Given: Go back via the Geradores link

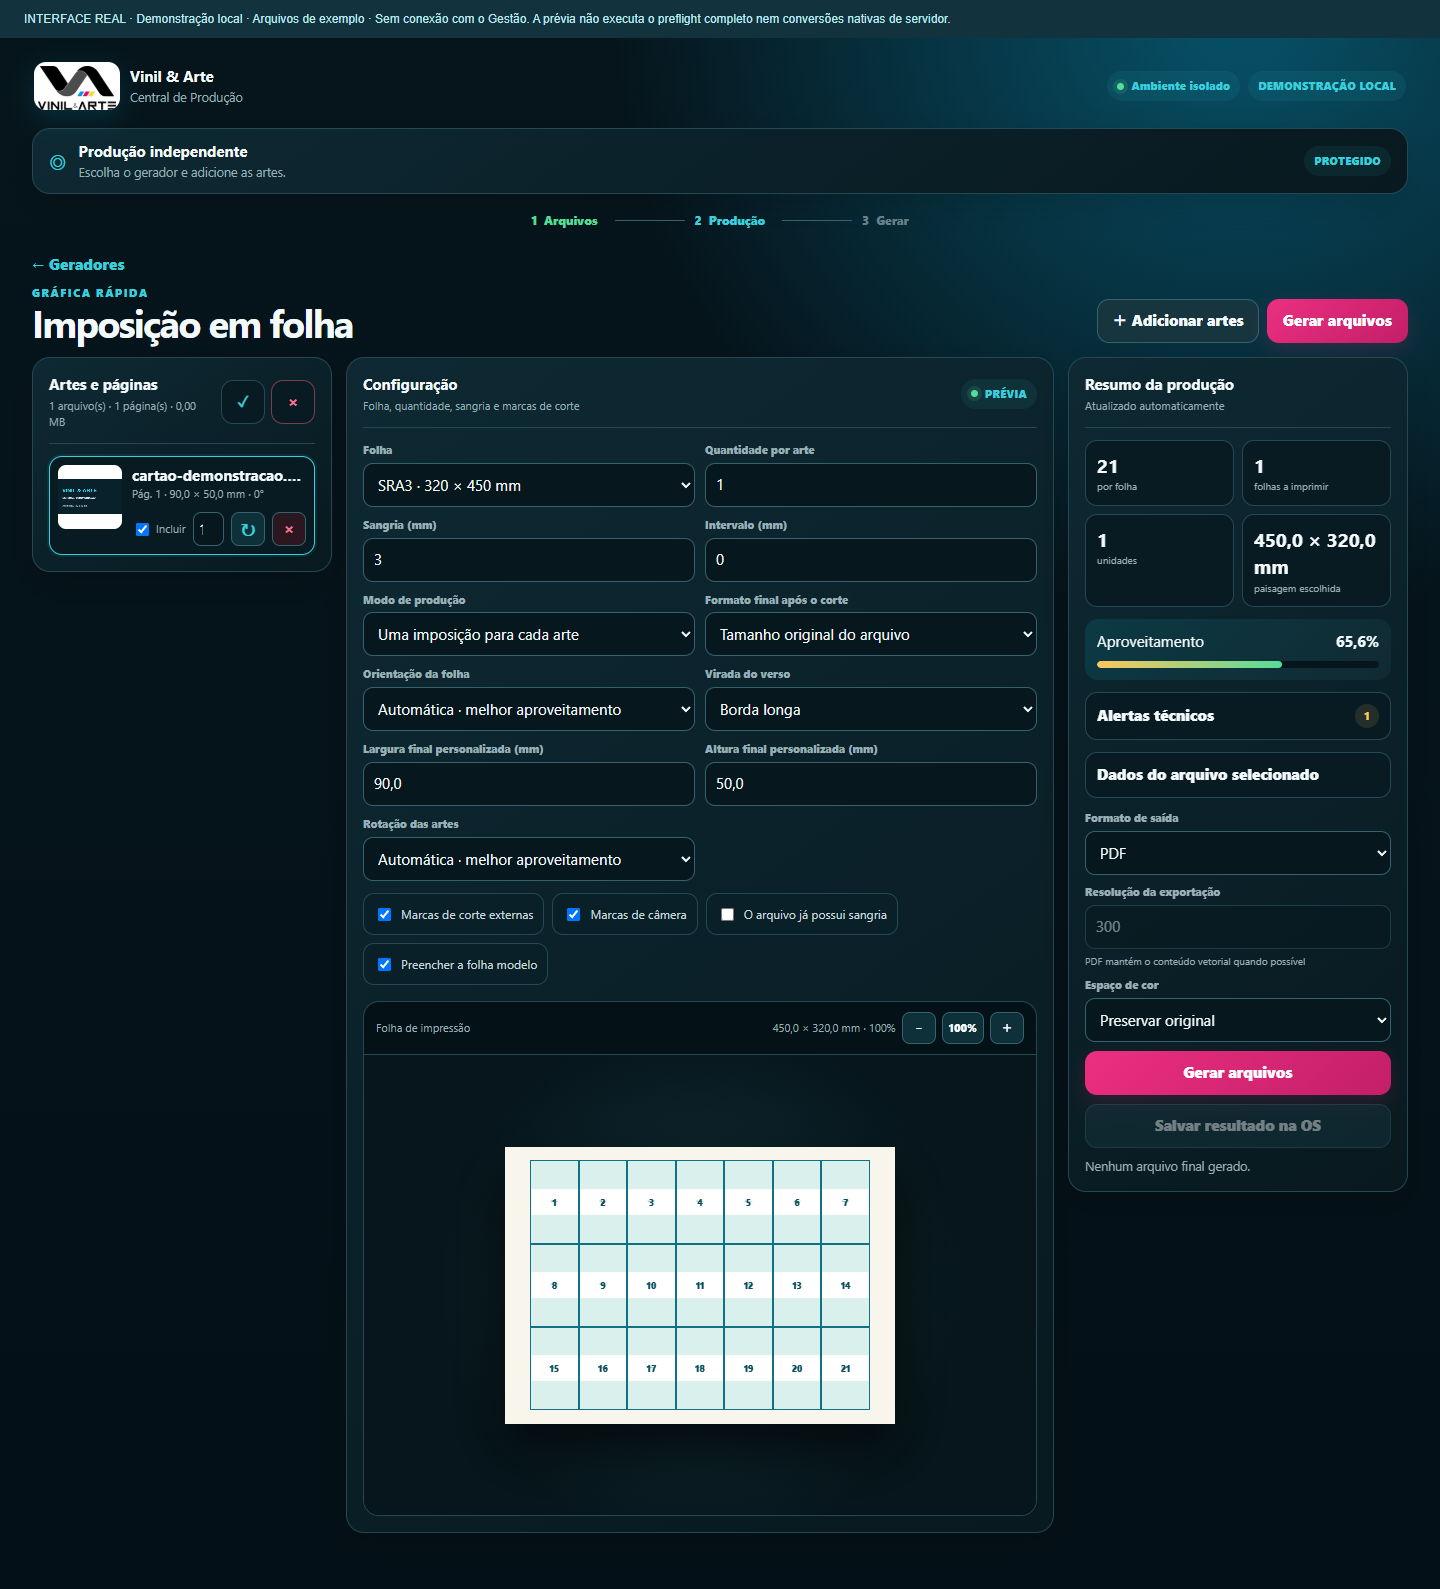Looking at the screenshot, I should (x=78, y=265).
